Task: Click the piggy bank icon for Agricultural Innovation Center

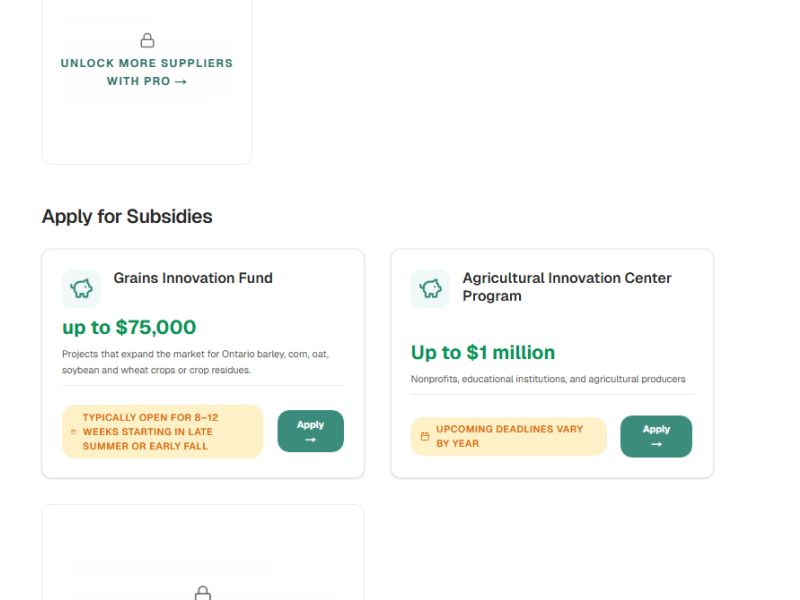Action: click(430, 288)
